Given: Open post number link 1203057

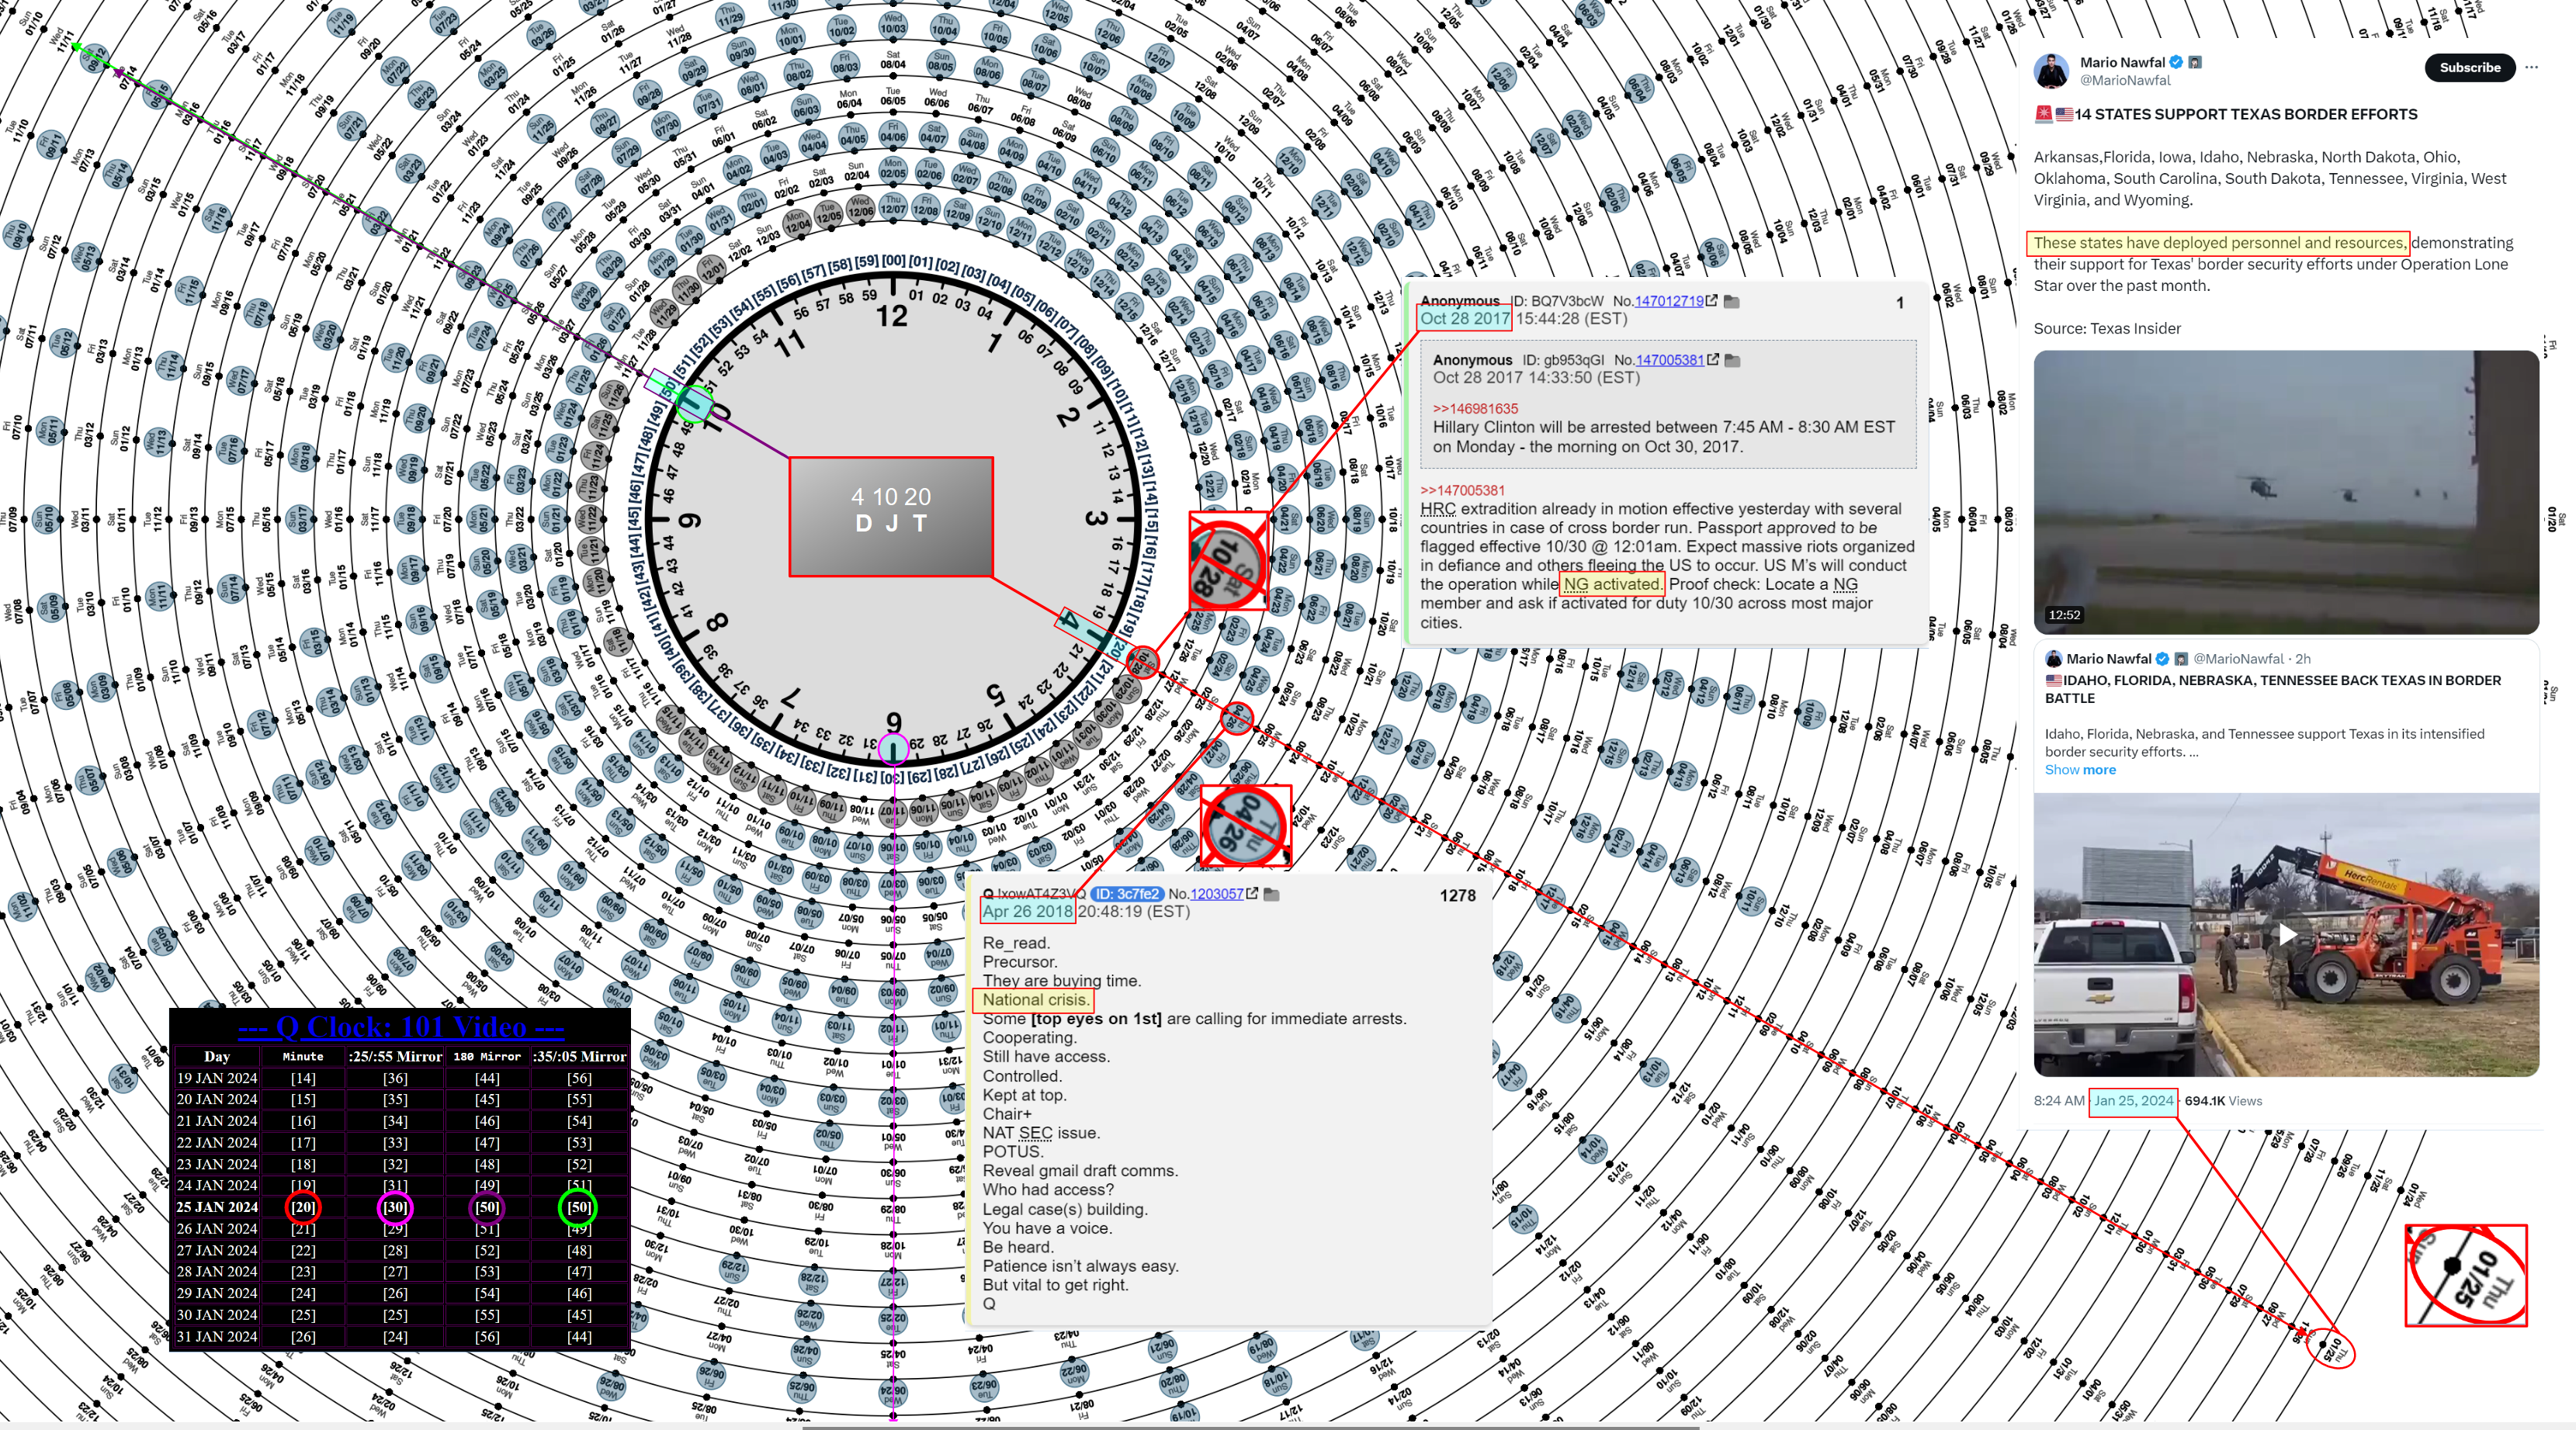Looking at the screenshot, I should tap(1217, 893).
